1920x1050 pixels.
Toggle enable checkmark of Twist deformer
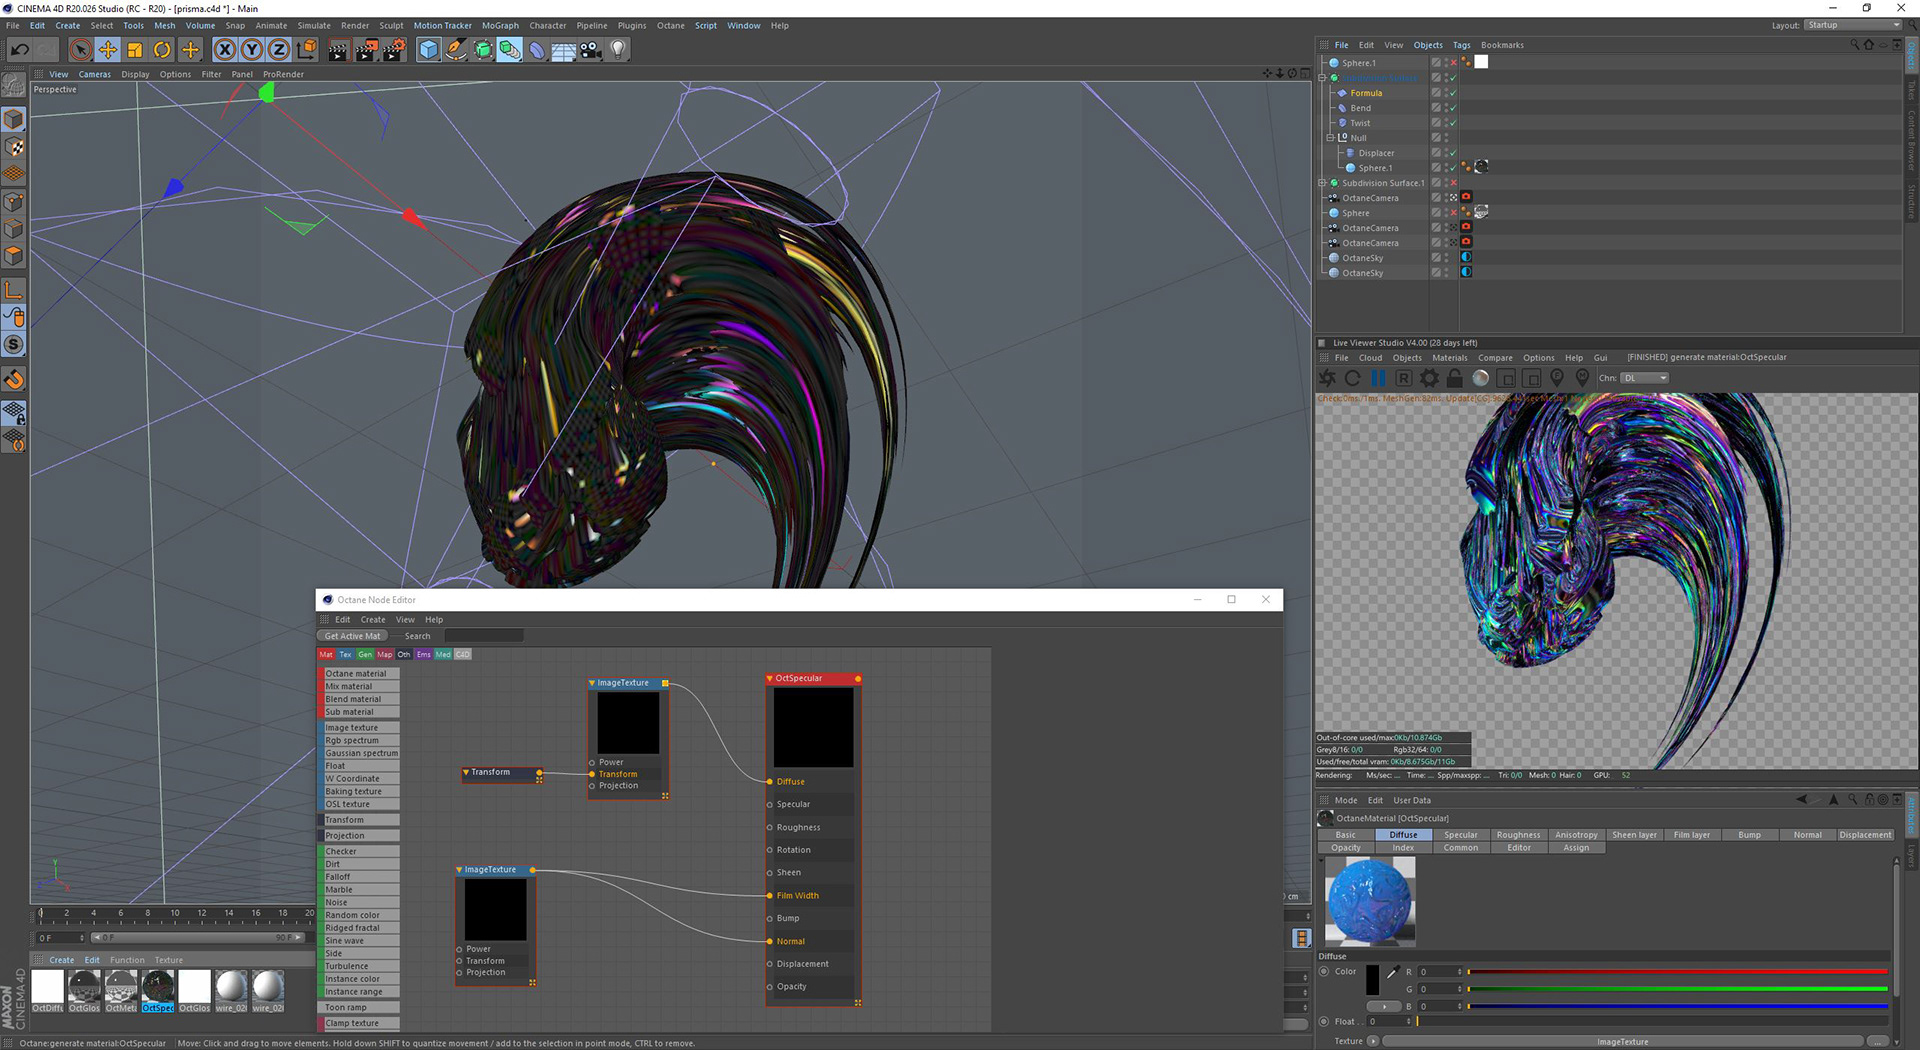click(1453, 123)
